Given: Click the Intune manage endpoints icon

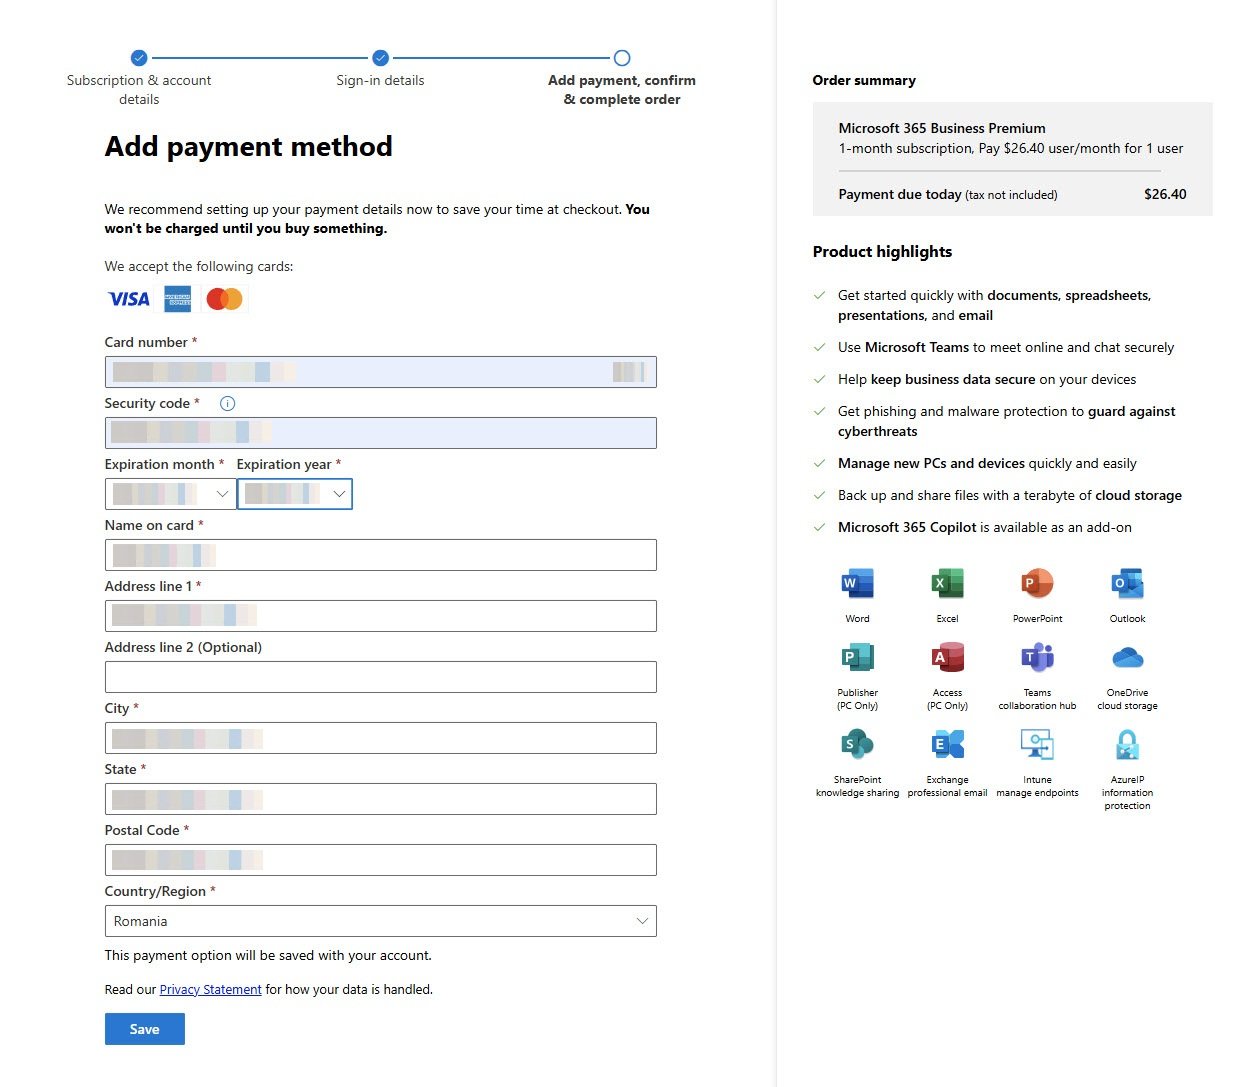Looking at the screenshot, I should click(1037, 744).
